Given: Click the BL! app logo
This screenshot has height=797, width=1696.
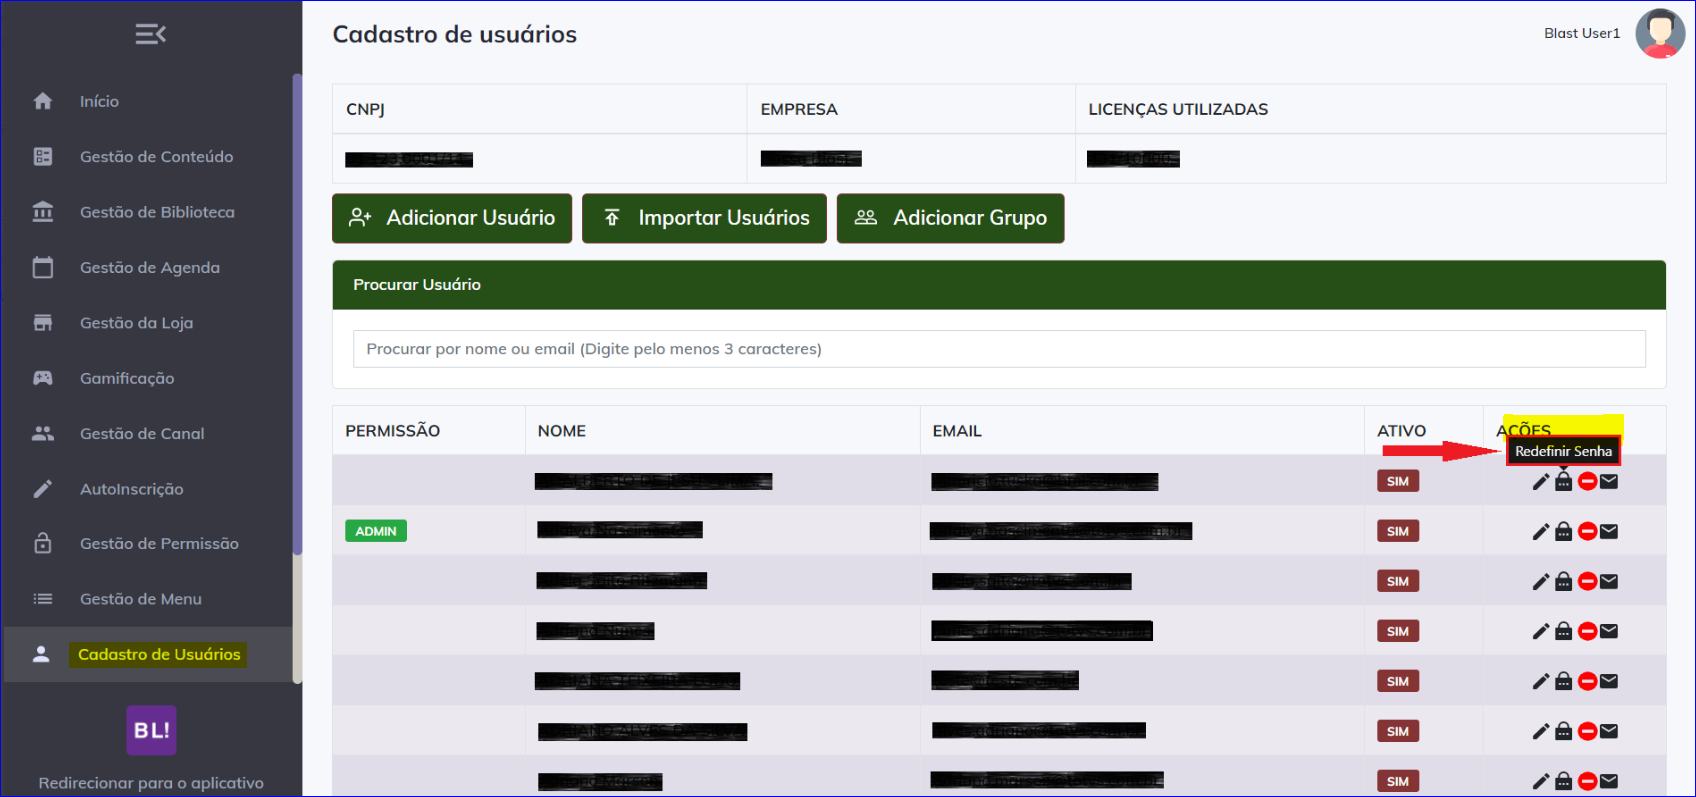Looking at the screenshot, I should (151, 730).
